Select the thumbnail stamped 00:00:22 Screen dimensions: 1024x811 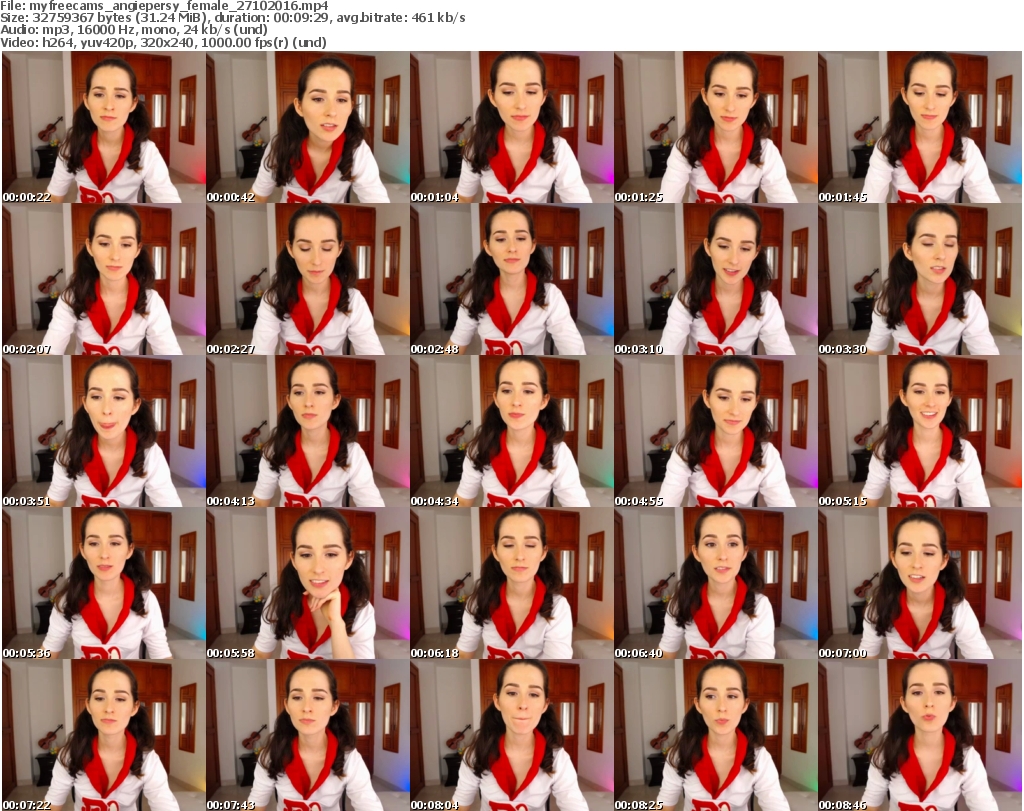(103, 127)
